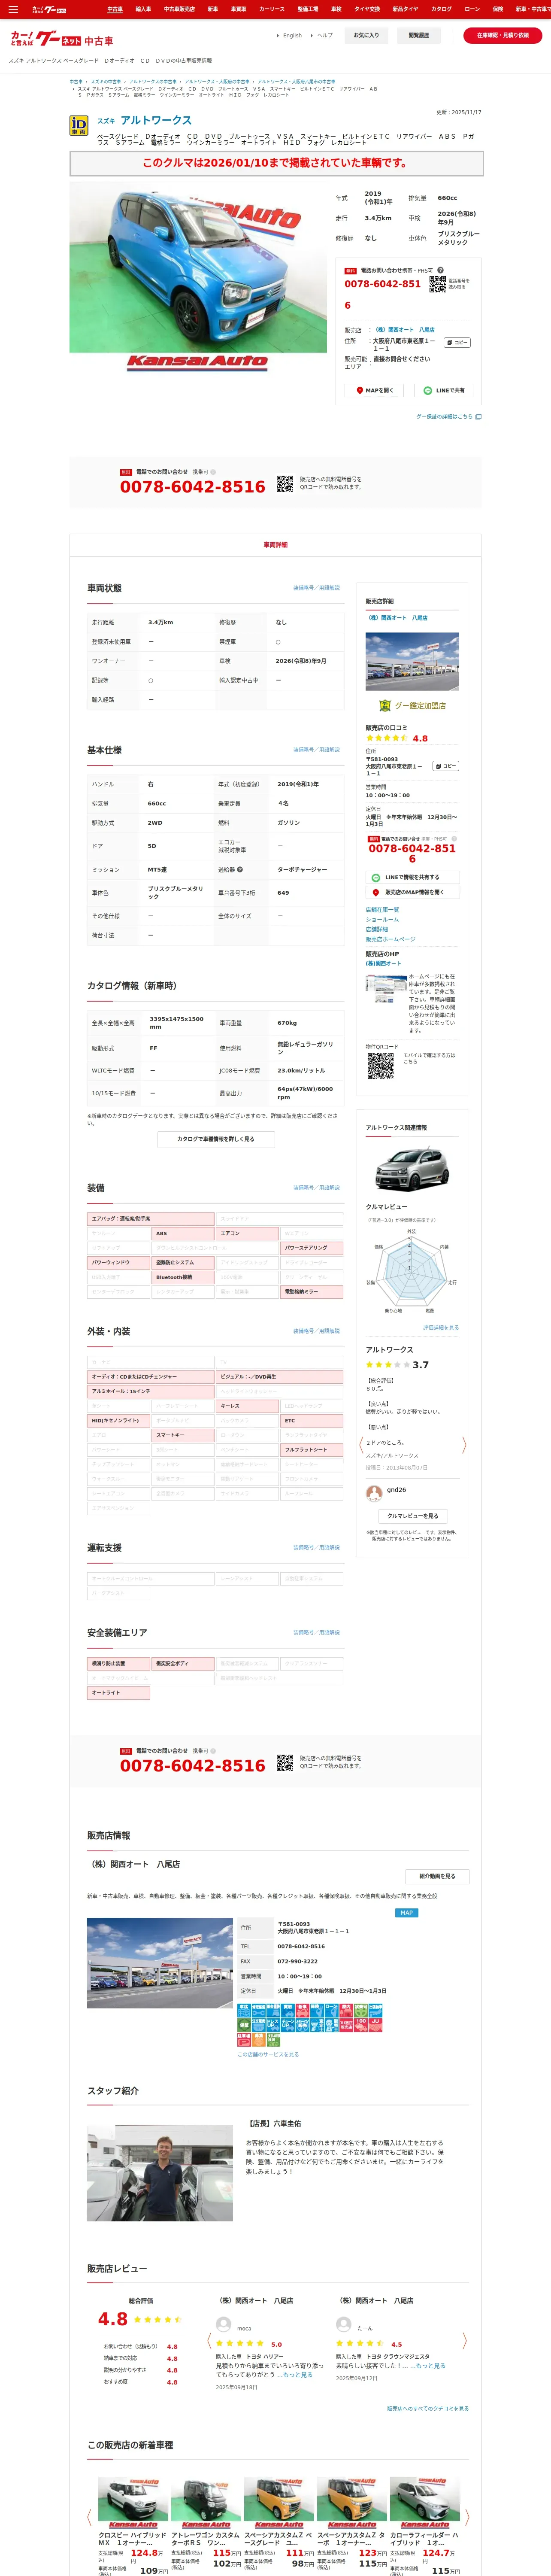Click the external link icon by グー保証の詳細
Viewport: 551px width, 2576px height.
478,417
